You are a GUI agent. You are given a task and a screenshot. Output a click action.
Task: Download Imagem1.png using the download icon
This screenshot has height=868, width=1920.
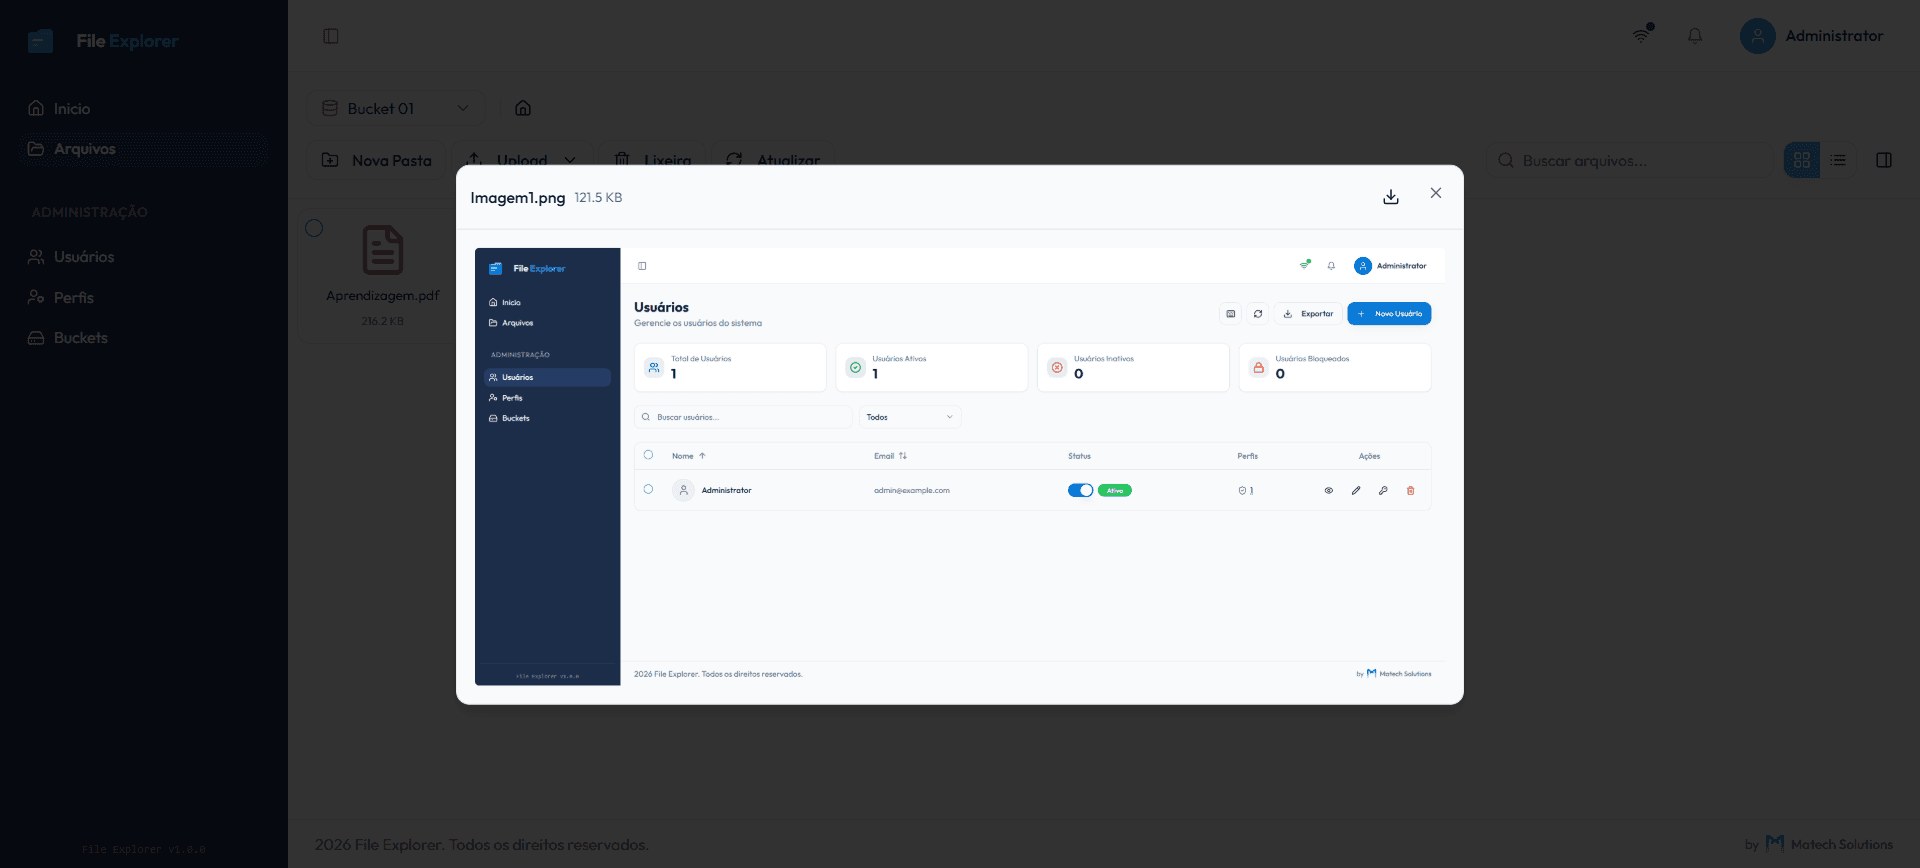[1390, 197]
